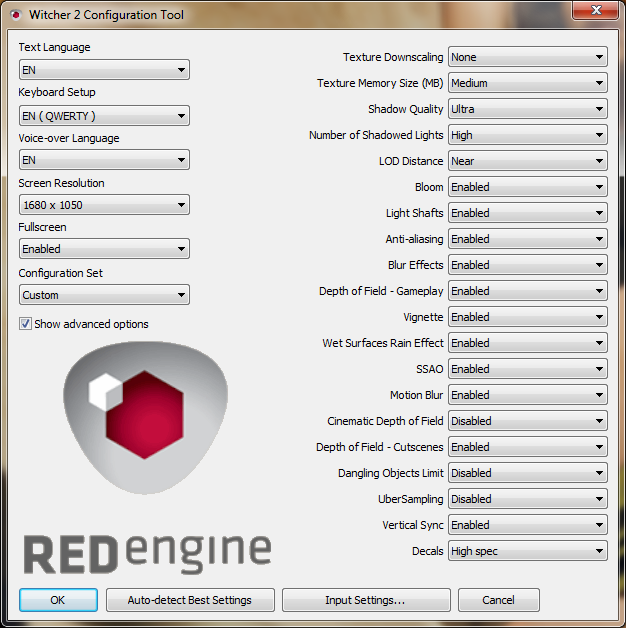This screenshot has width=626, height=628.
Task: Click Auto-detect Best Settings button
Action: click(190, 600)
